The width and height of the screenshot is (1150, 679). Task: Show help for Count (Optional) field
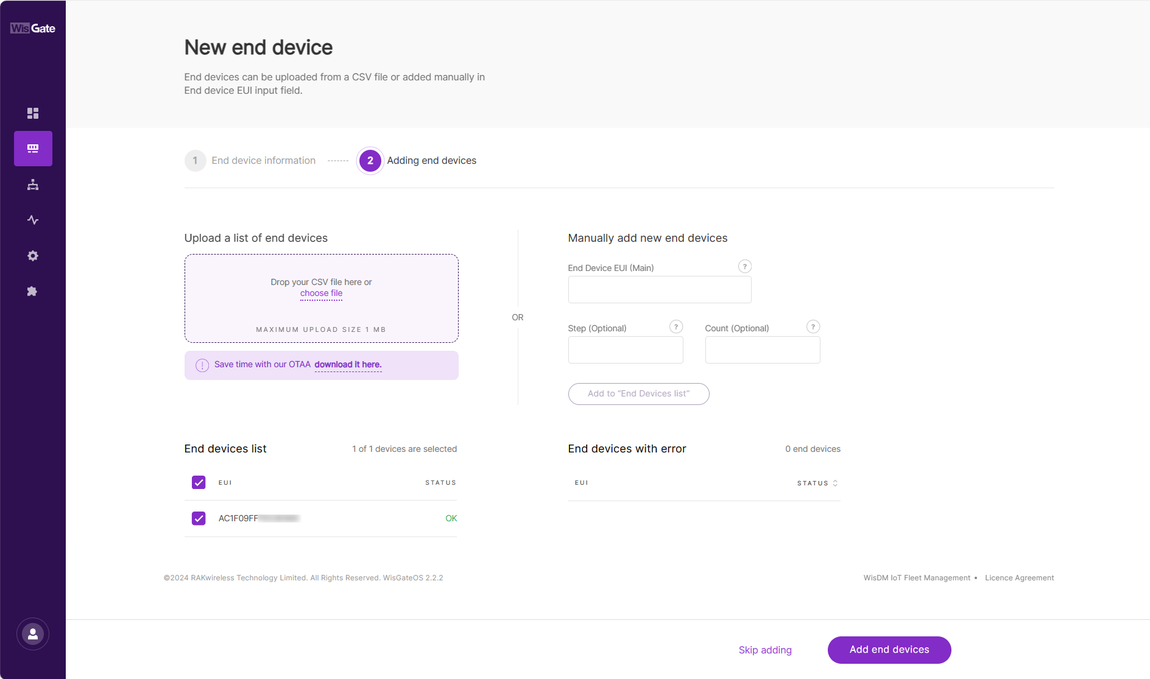(x=813, y=326)
